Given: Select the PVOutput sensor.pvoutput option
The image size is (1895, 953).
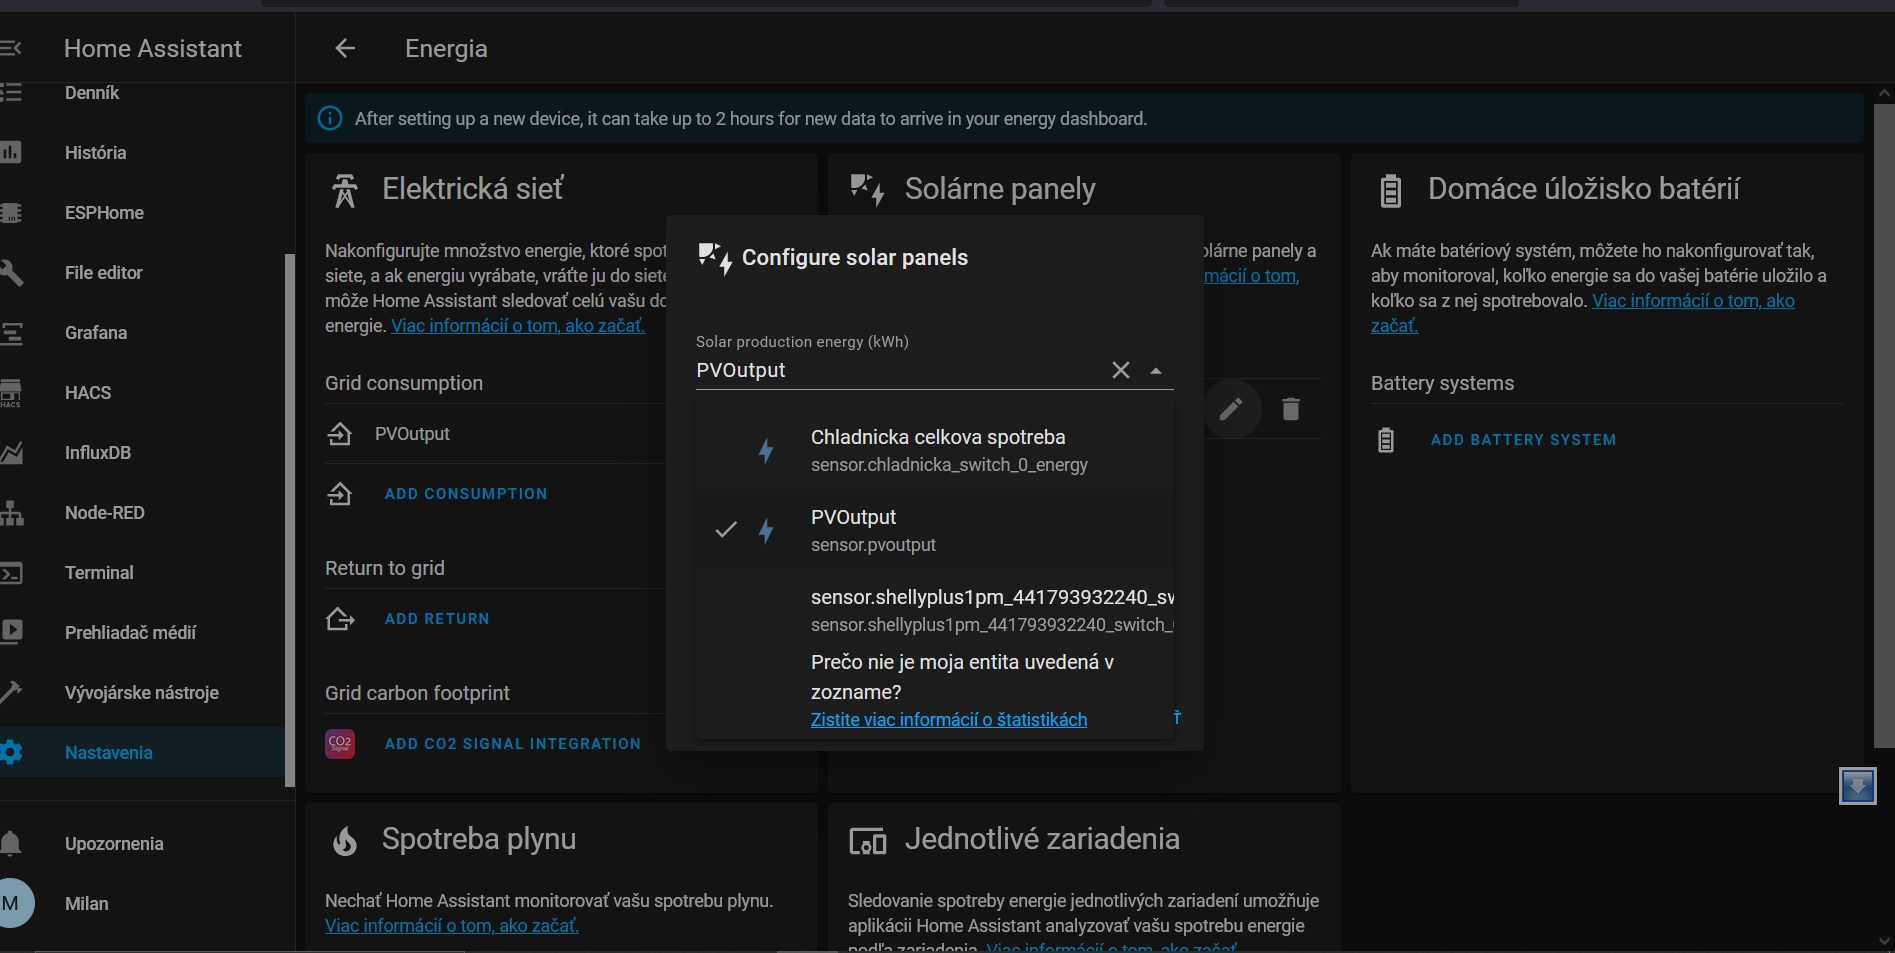Looking at the screenshot, I should 935,530.
